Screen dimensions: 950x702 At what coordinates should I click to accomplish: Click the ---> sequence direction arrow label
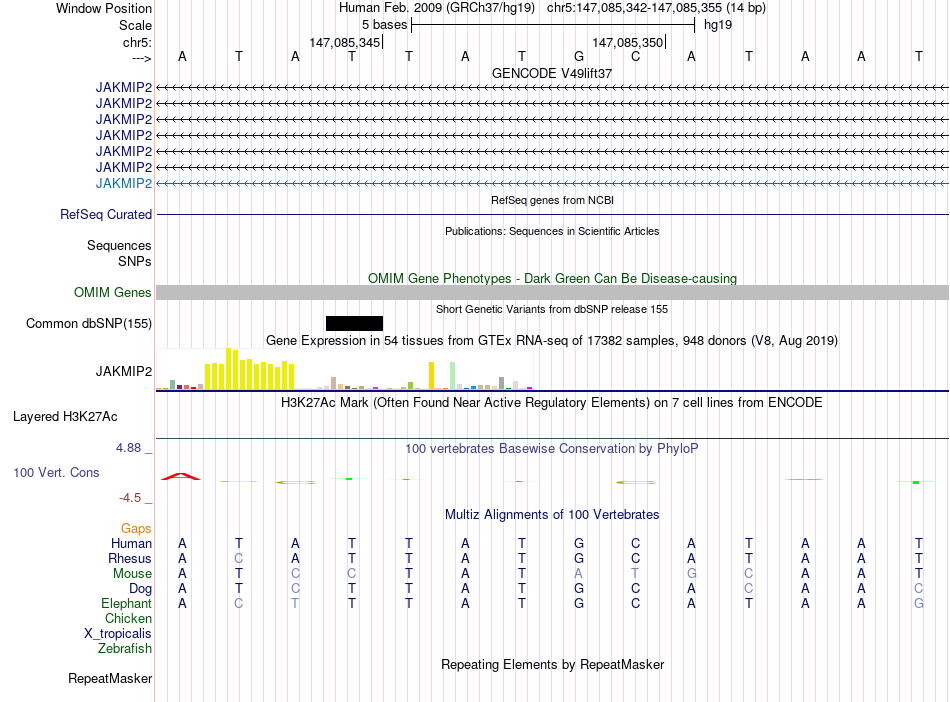pyautogui.click(x=142, y=58)
